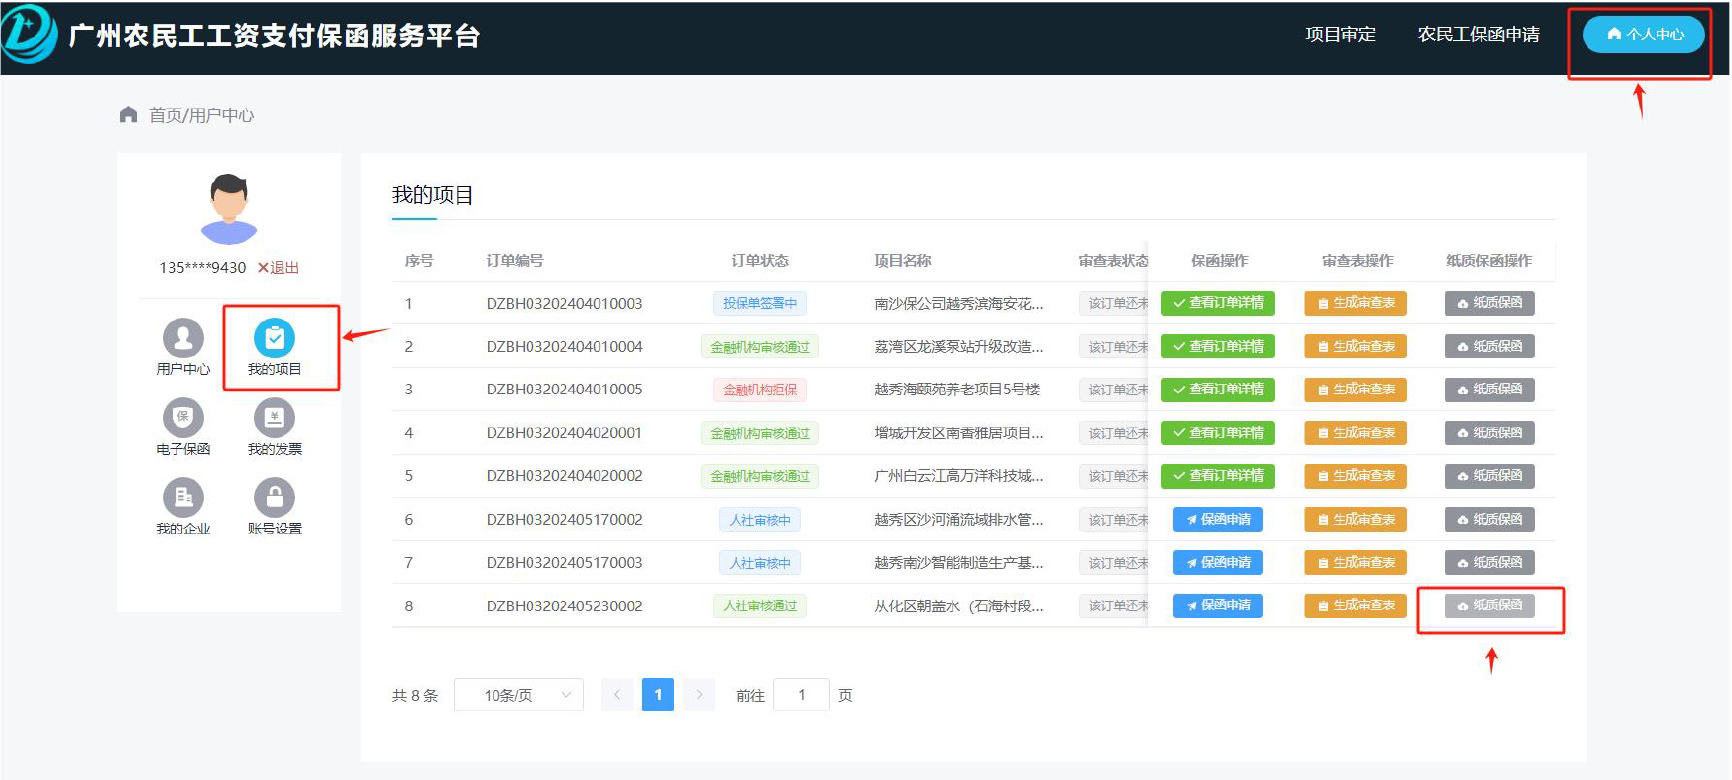Screen dimensions: 1732x780
Task: Click 查看订单详情 for row 1
Action: tap(1217, 303)
